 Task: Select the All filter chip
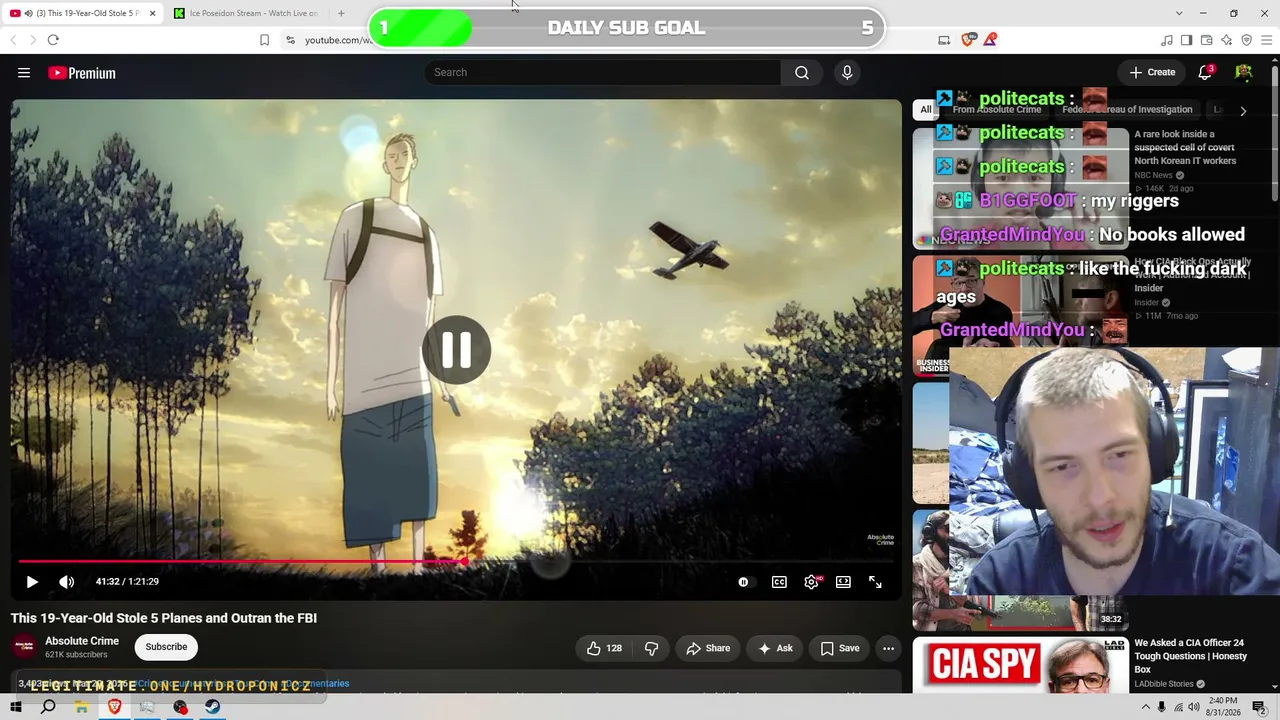[926, 110]
